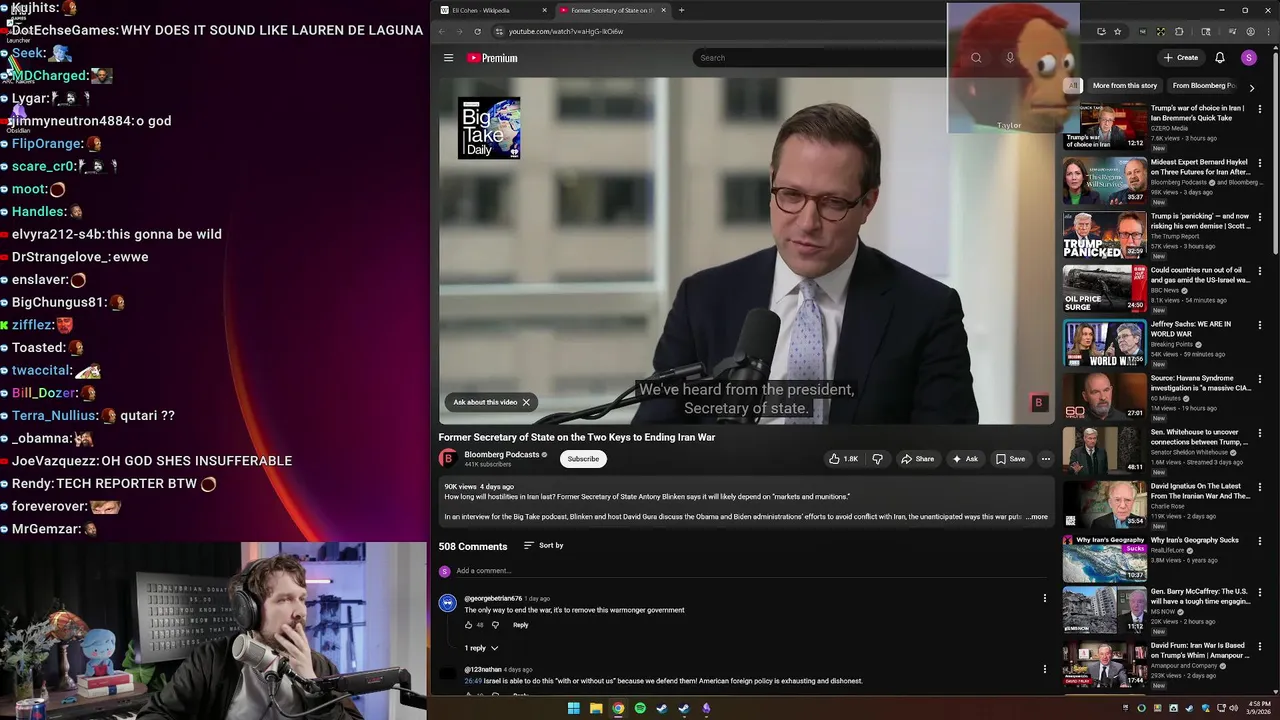Click 'Ask about this video' chip
The width and height of the screenshot is (1280, 720).
[485, 402]
